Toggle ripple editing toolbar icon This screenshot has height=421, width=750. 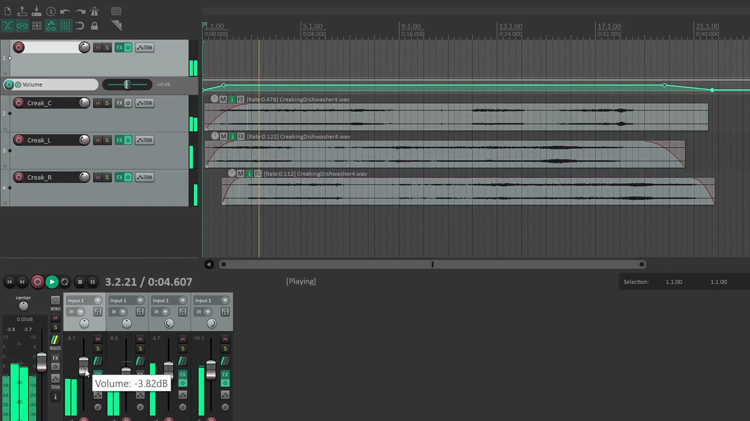(x=37, y=26)
